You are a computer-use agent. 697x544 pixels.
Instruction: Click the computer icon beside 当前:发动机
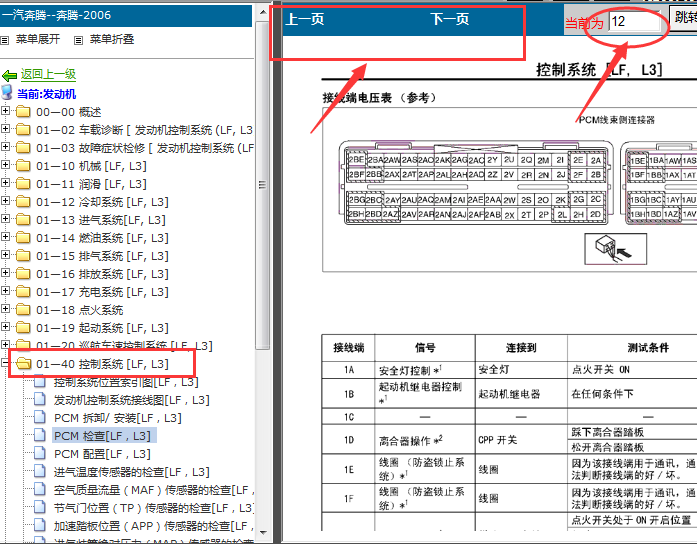point(7,93)
